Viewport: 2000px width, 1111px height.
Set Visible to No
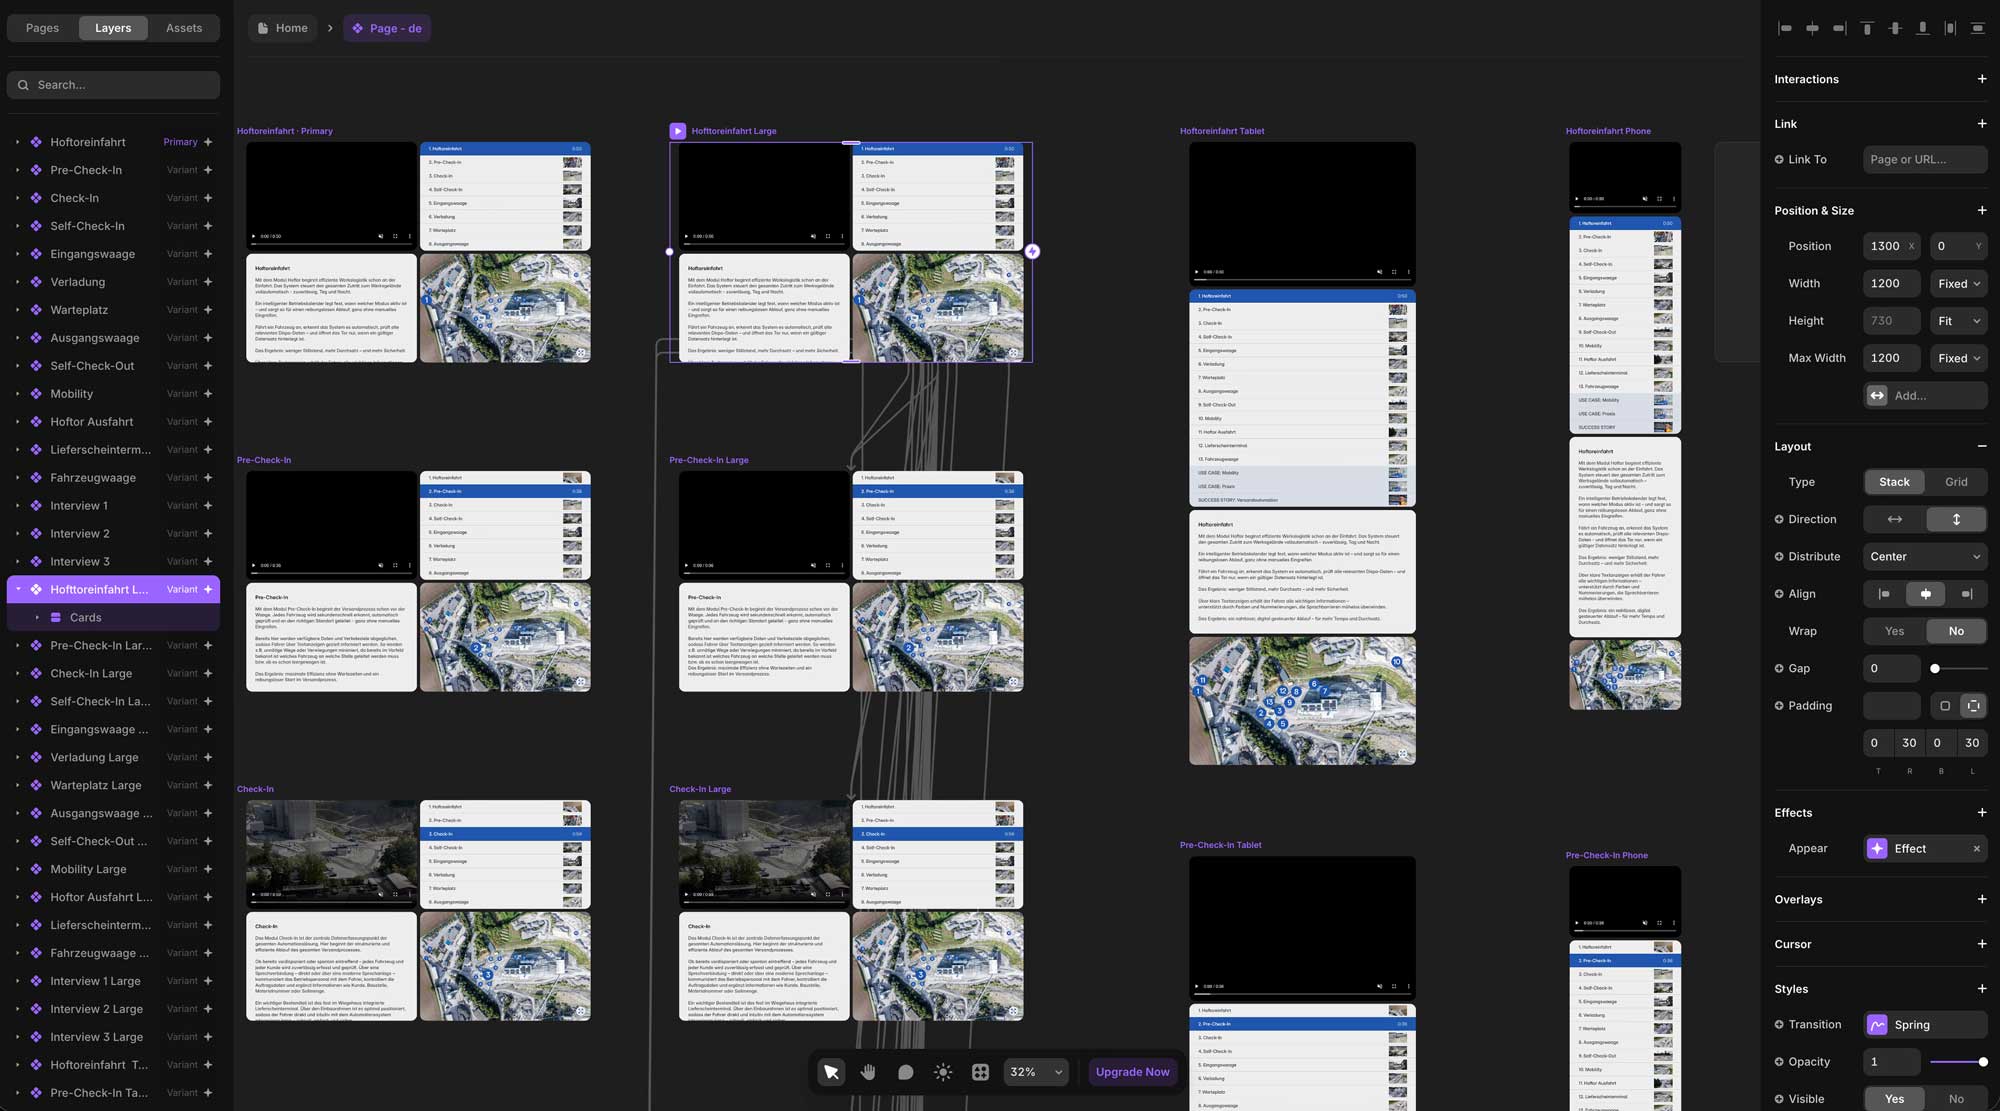(x=1955, y=1098)
